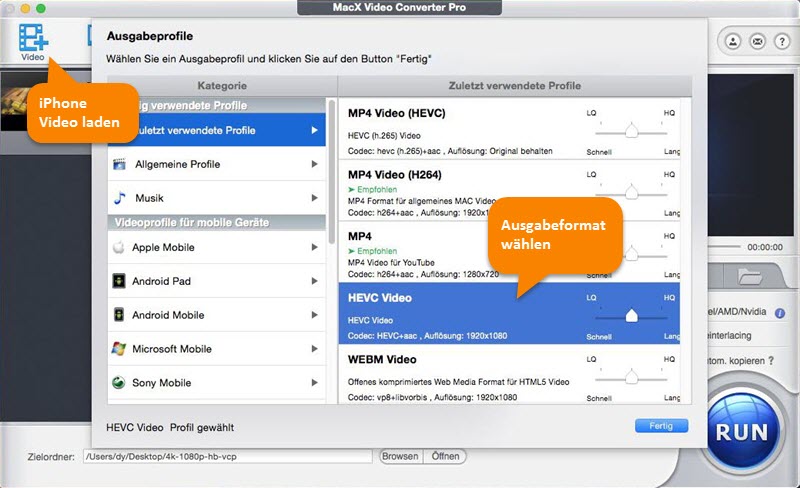
Task: Click the macOS green zoom button
Action: point(41,8)
